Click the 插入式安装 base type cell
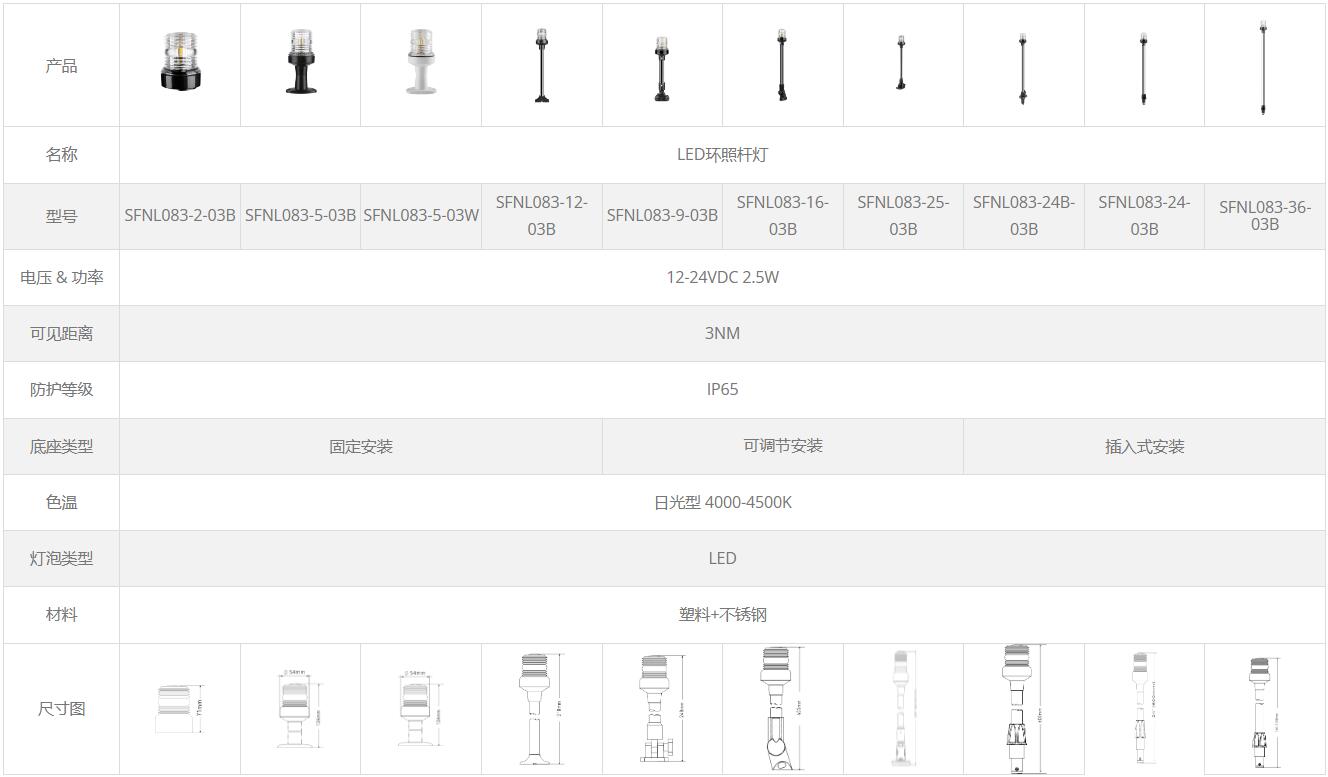This screenshot has height=777, width=1328. (1144, 447)
